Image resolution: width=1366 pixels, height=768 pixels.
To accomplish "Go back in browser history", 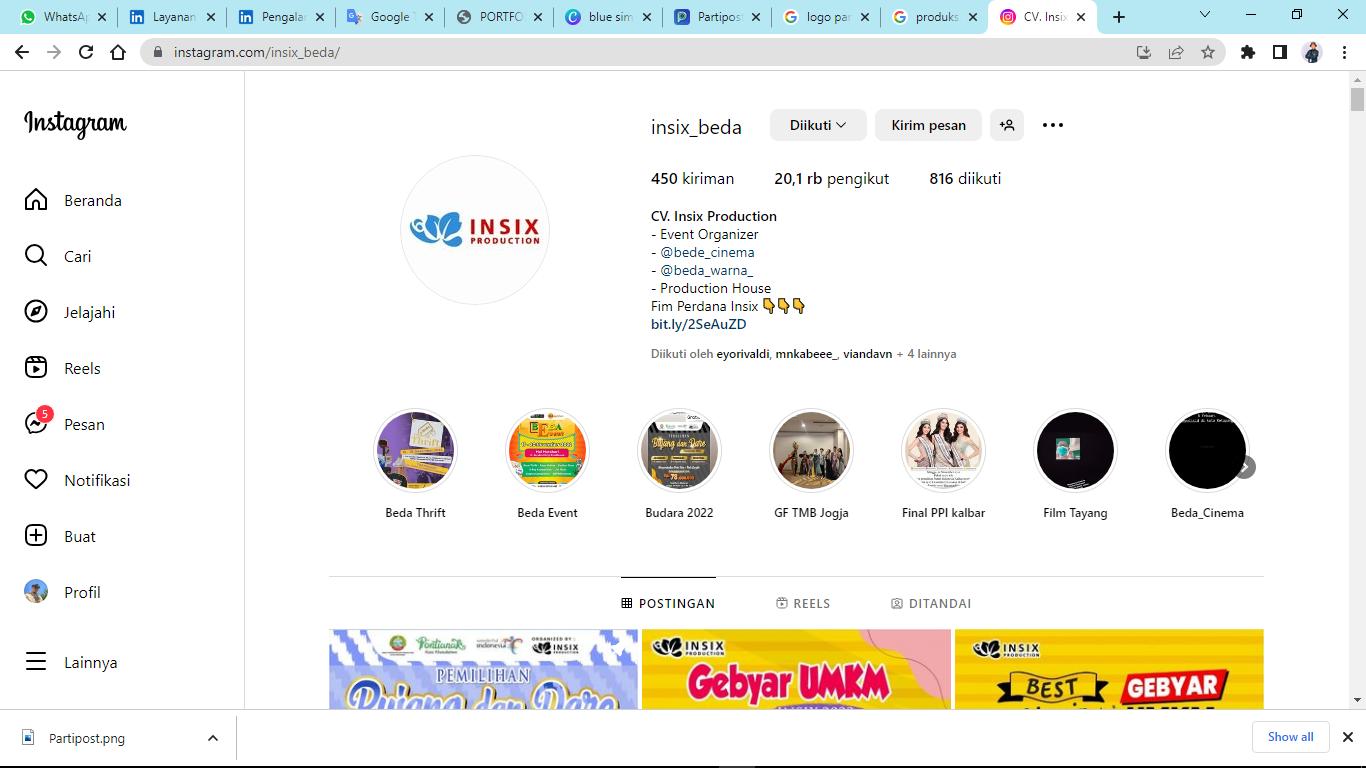I will coord(22,52).
